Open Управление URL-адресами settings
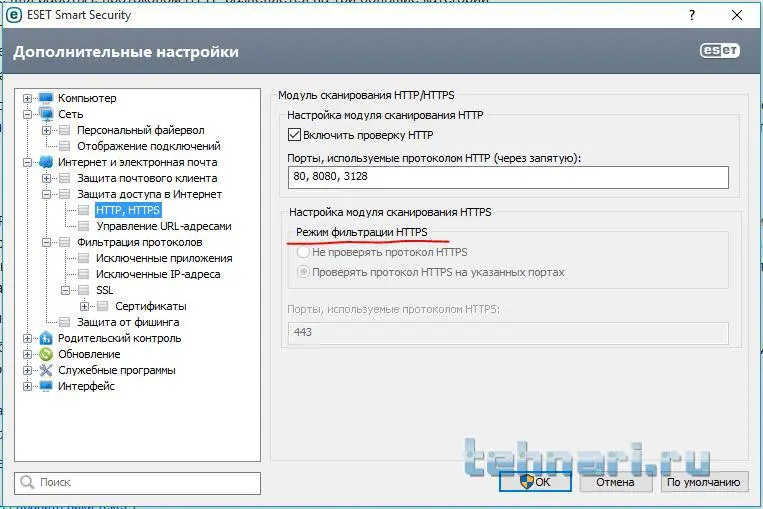763x509 pixels. [164, 226]
